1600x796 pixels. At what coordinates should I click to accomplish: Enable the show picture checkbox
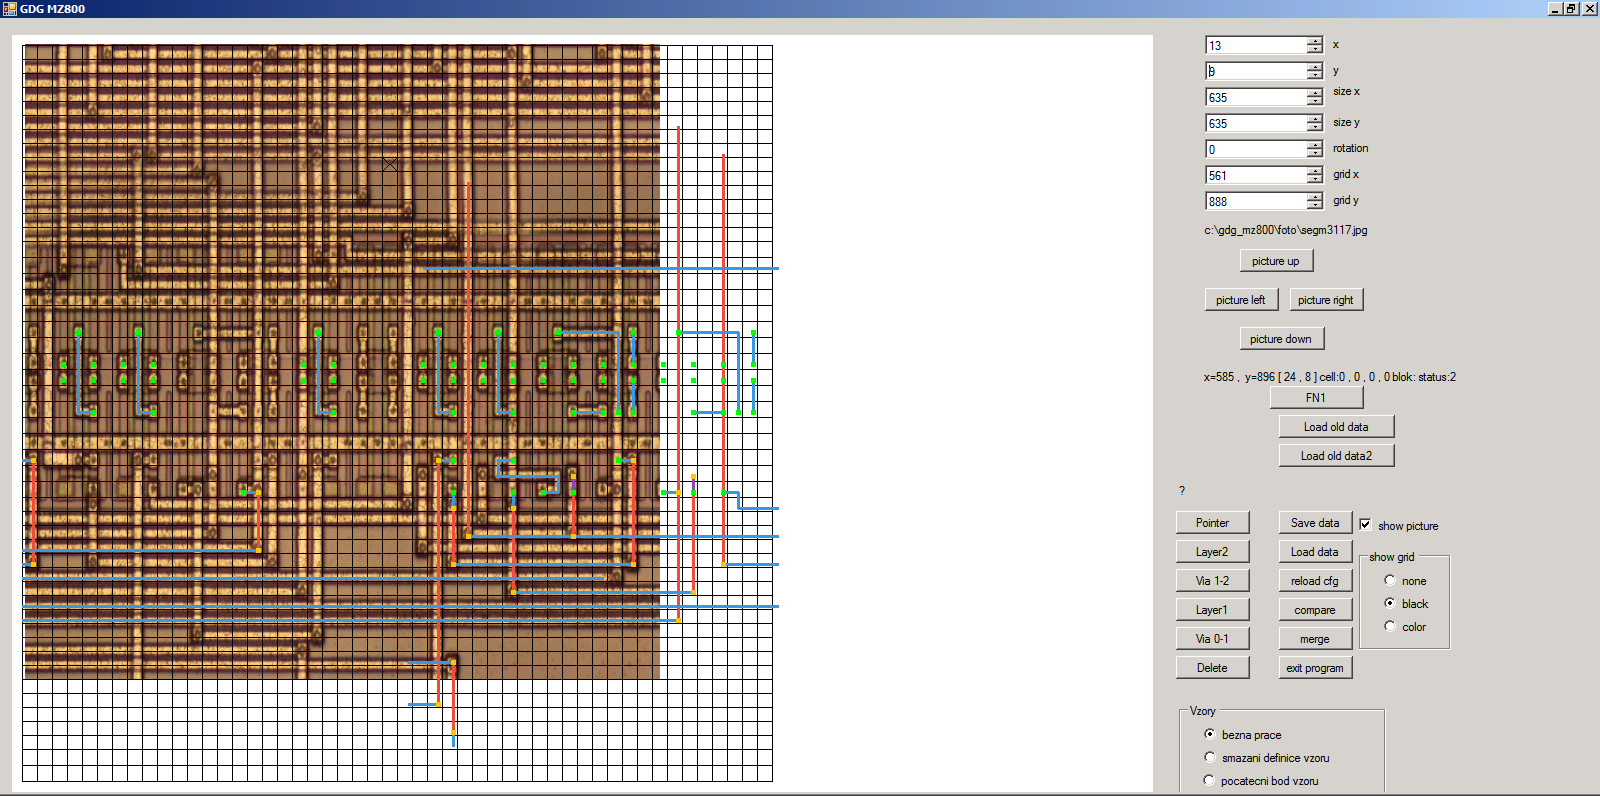[x=1365, y=525]
